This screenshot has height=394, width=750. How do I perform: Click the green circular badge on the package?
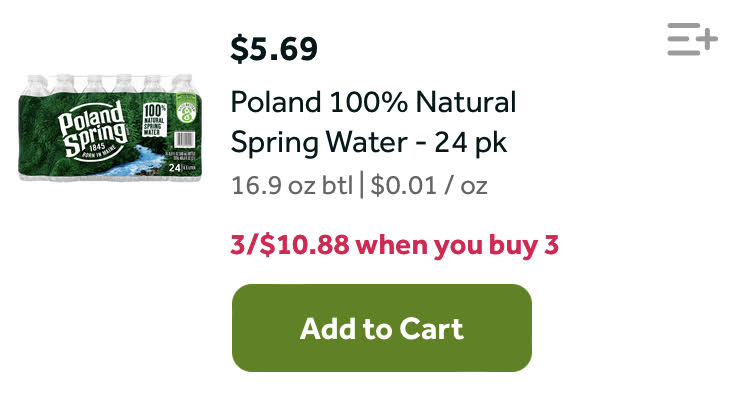(186, 112)
